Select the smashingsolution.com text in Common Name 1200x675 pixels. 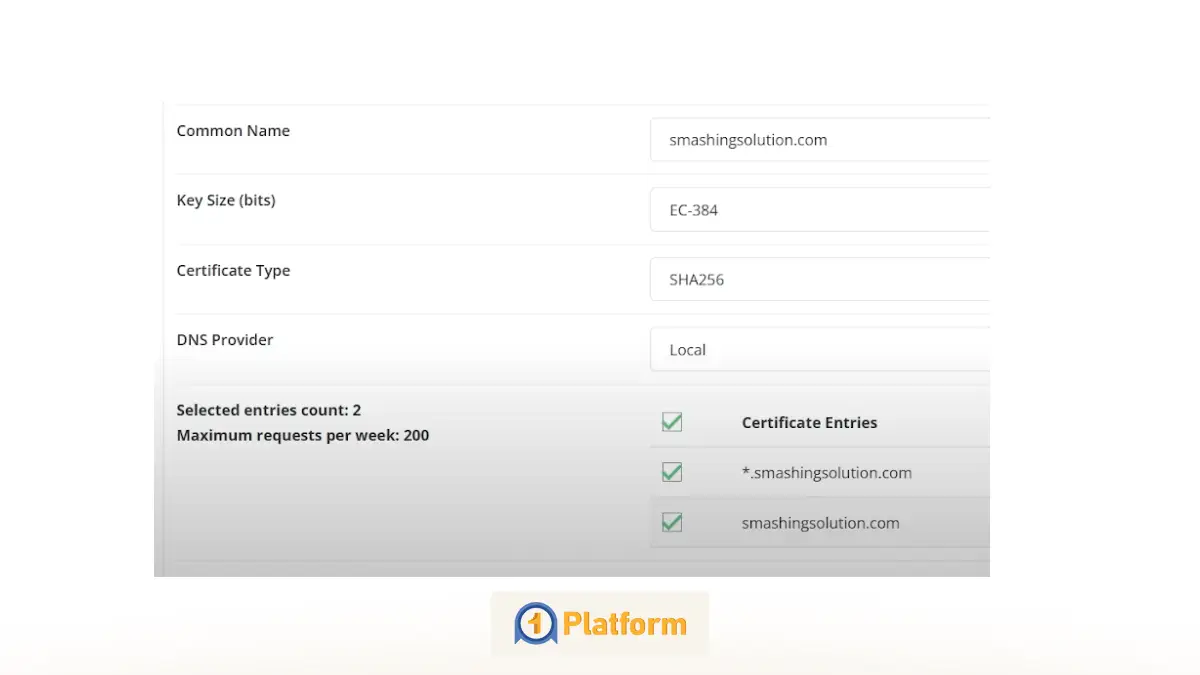(748, 139)
